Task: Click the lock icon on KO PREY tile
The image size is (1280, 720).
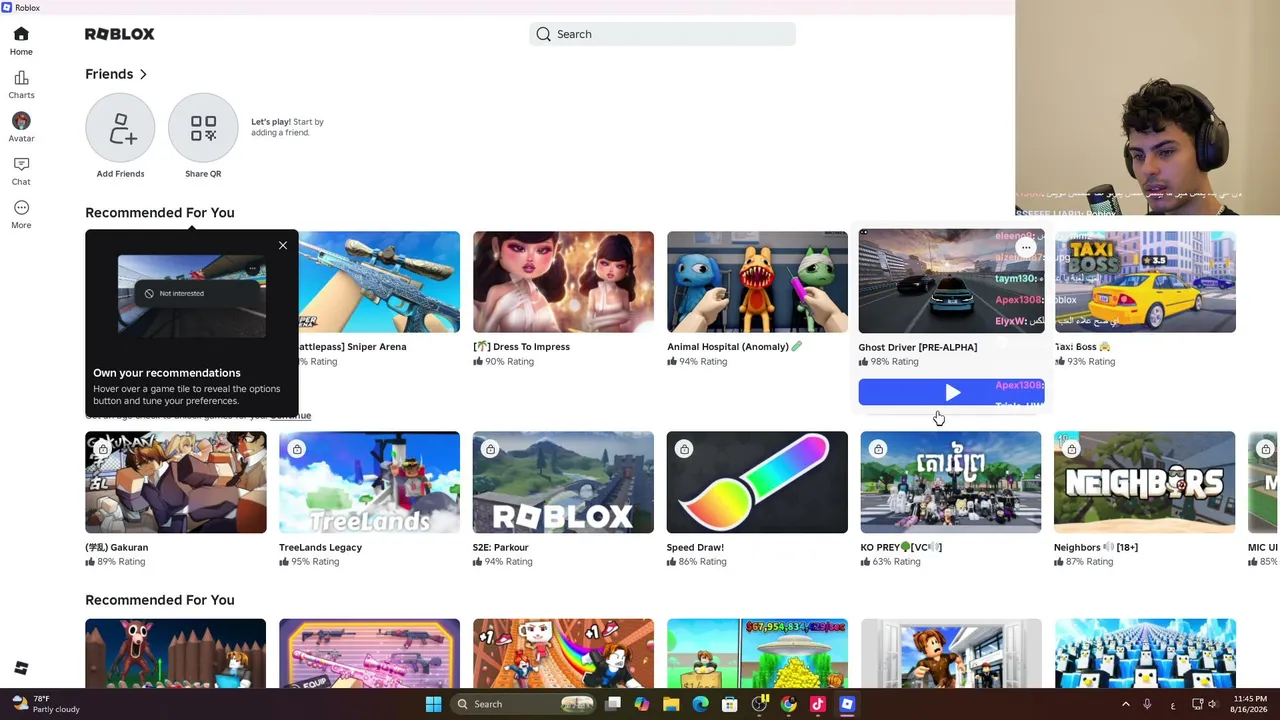Action: click(x=878, y=449)
